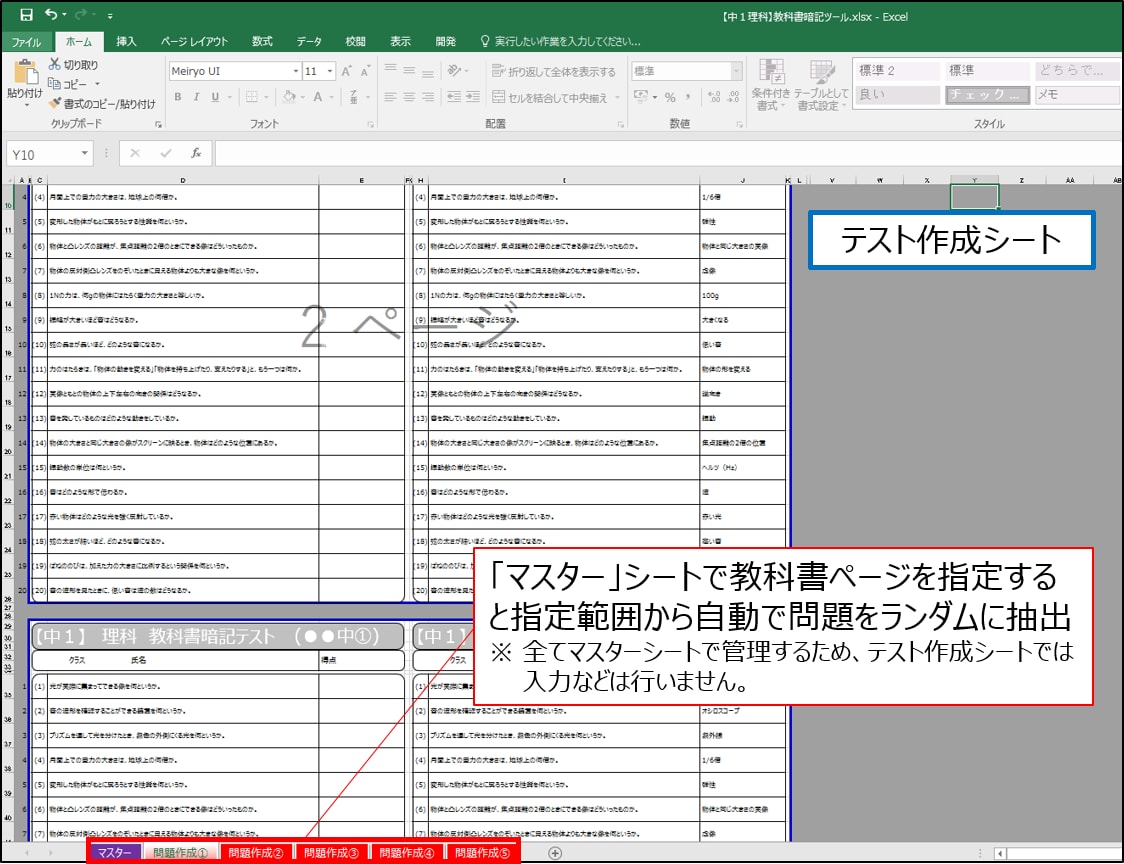Screen dimensions: 1124x864
Task: Switch to the マスター sheet tab
Action: click(114, 853)
